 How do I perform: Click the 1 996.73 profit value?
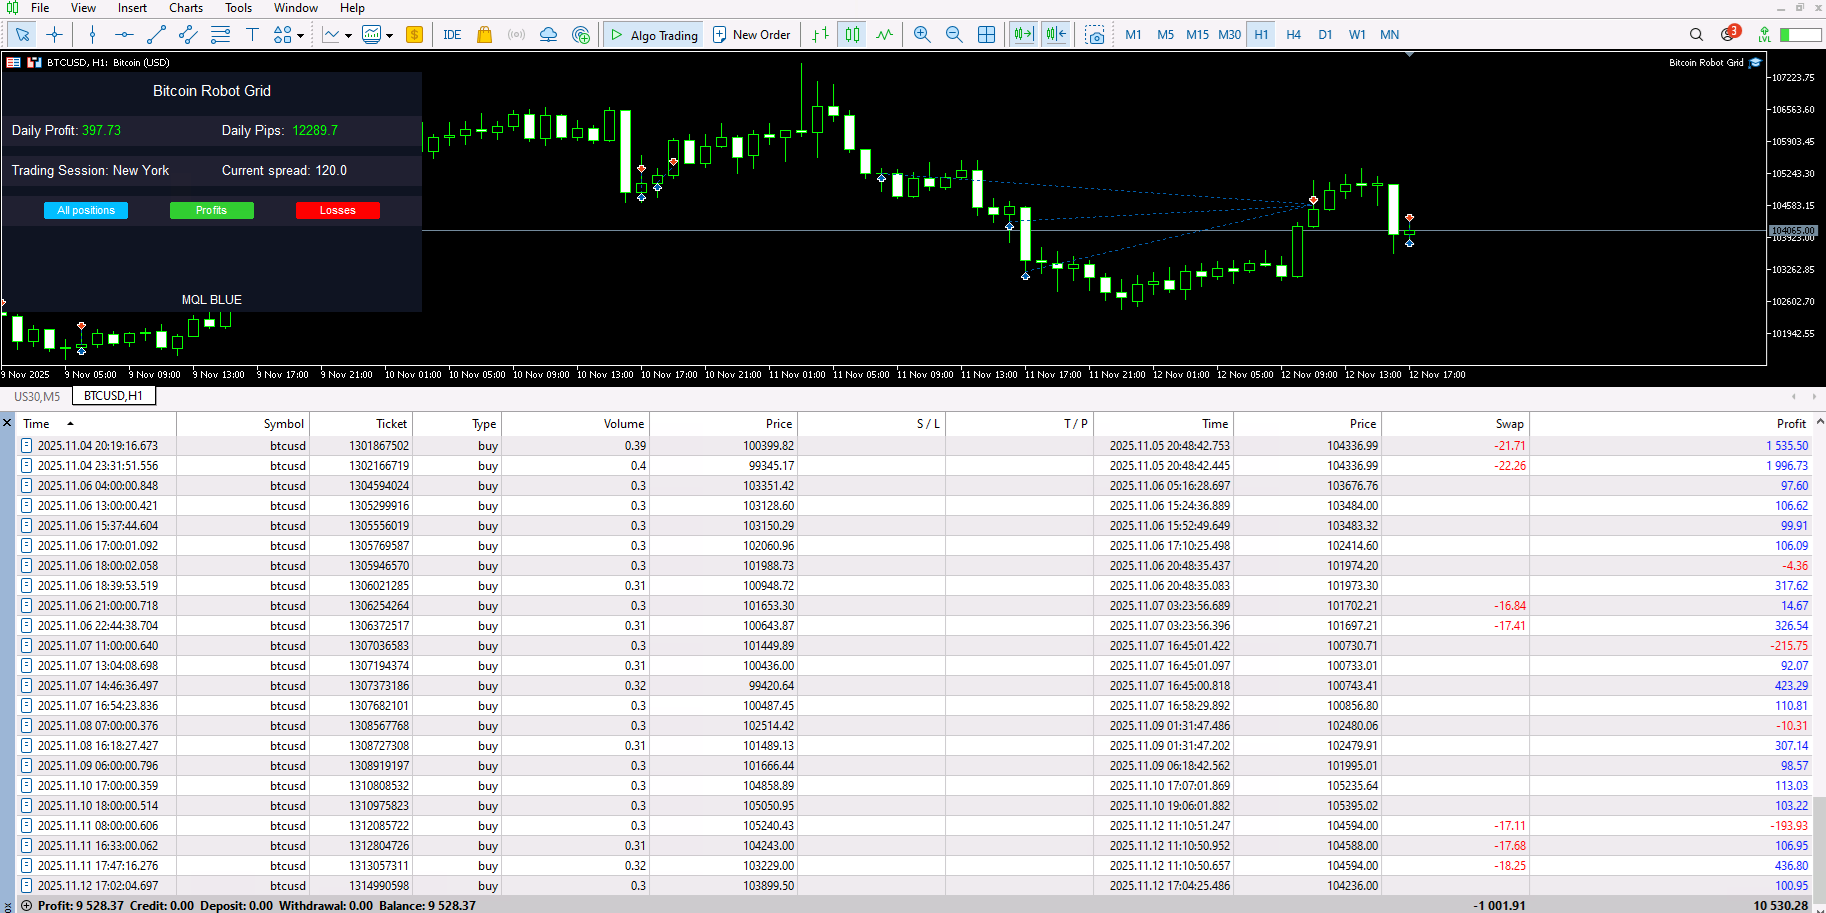pyautogui.click(x=1787, y=466)
